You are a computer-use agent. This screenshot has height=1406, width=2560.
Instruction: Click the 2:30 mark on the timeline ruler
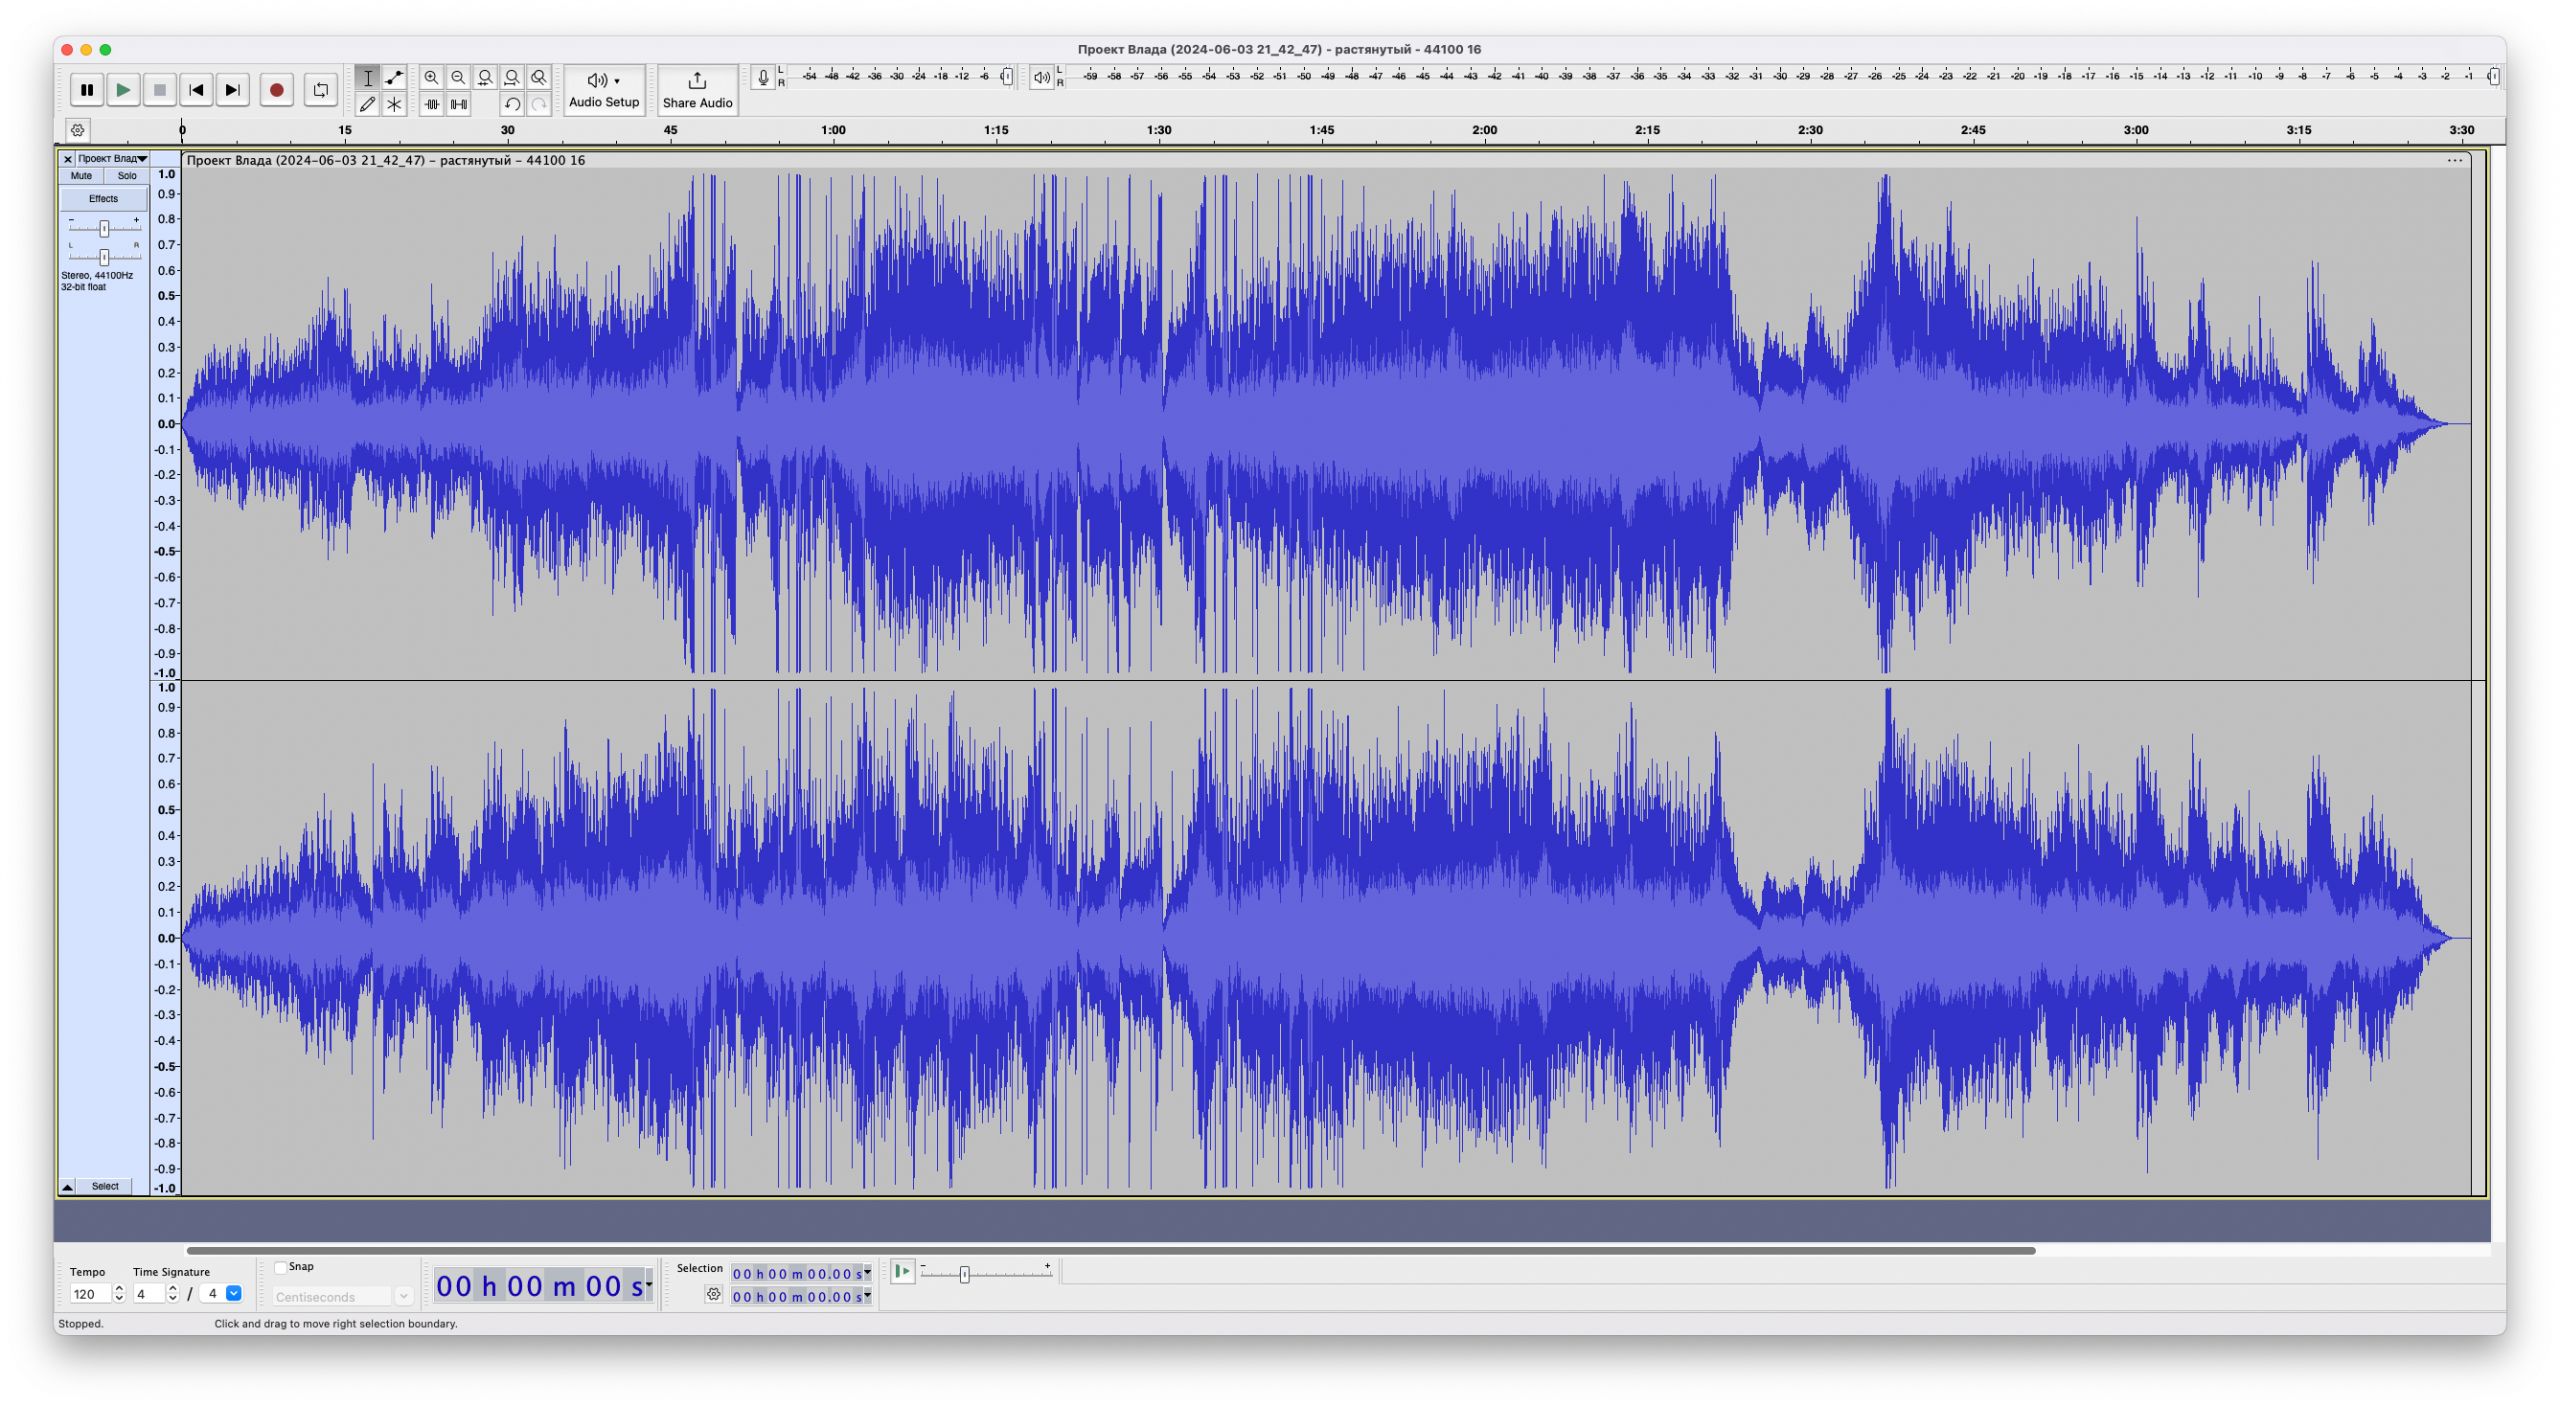click(1810, 130)
